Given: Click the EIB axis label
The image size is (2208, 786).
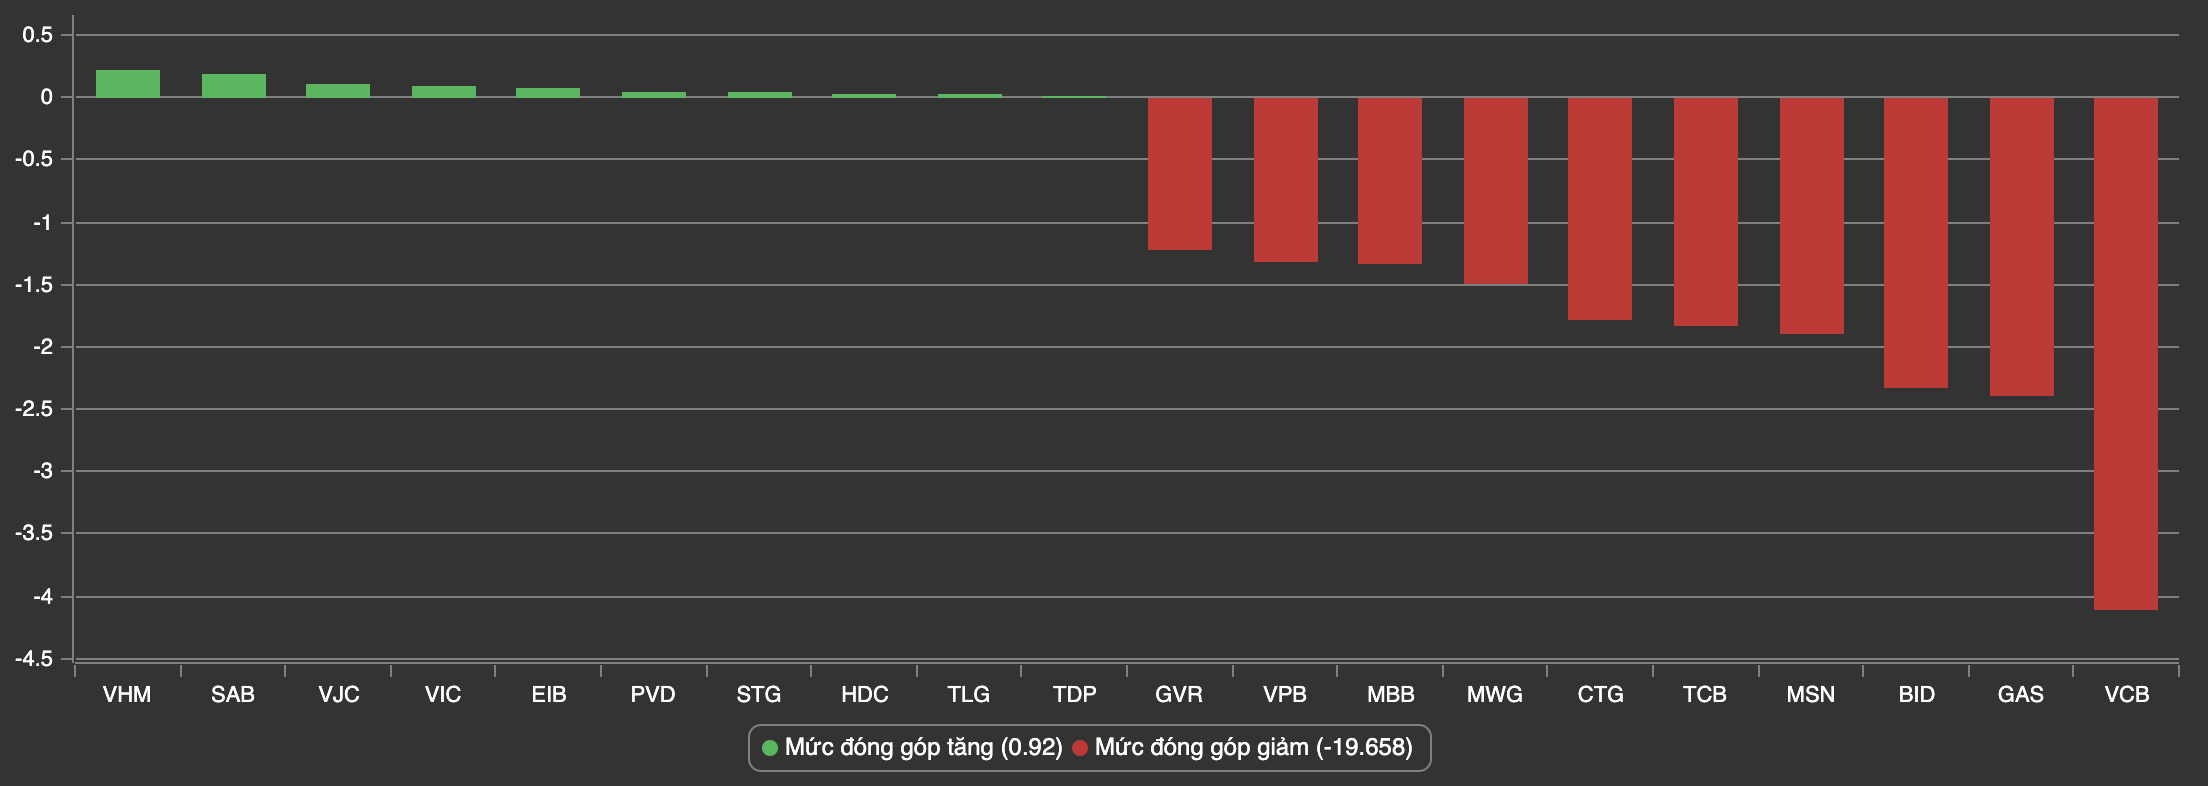Looking at the screenshot, I should click(549, 694).
